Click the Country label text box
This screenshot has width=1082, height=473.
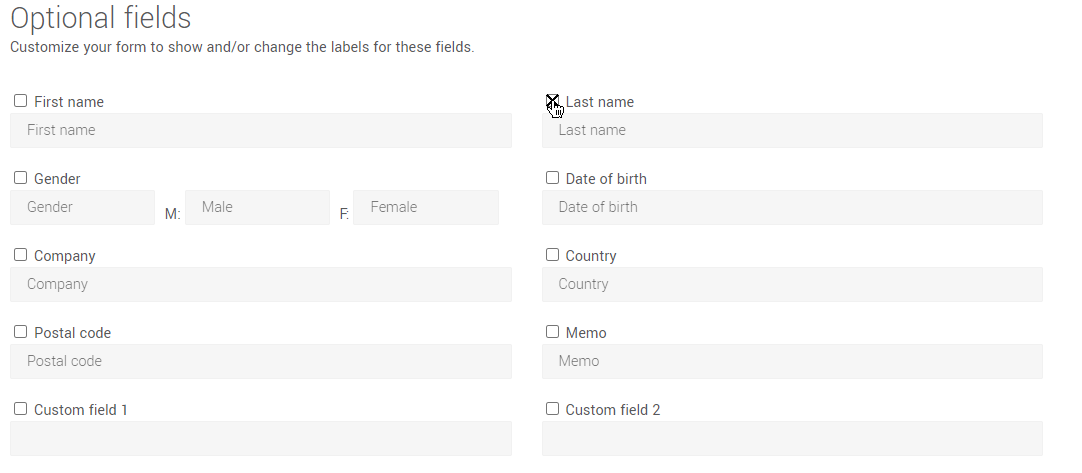click(792, 284)
